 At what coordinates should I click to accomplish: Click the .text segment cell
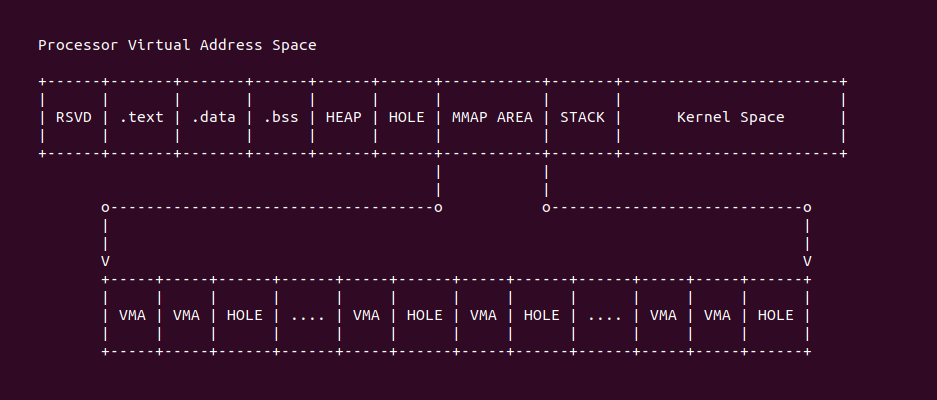(x=141, y=117)
